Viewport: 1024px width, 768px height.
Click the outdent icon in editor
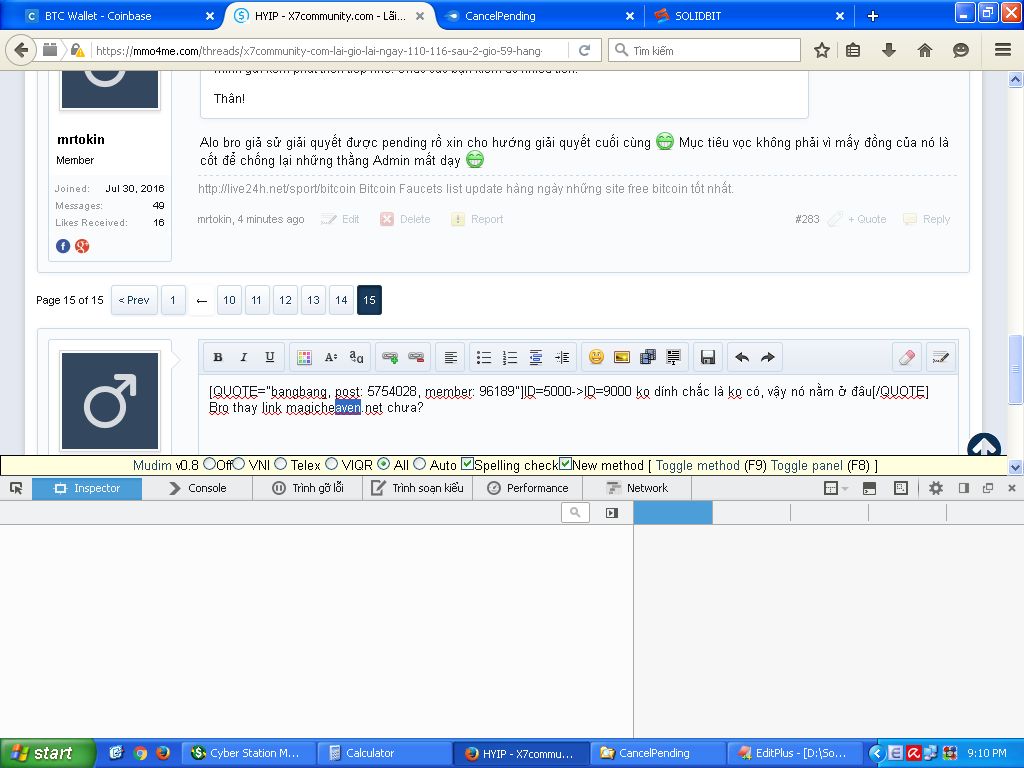[x=536, y=357]
